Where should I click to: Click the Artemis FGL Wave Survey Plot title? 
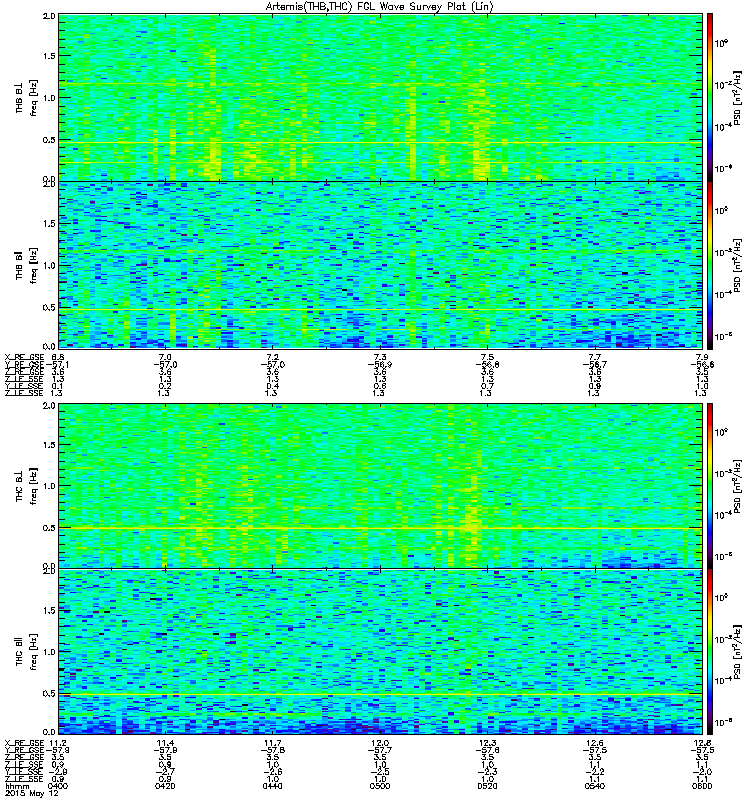pos(380,7)
